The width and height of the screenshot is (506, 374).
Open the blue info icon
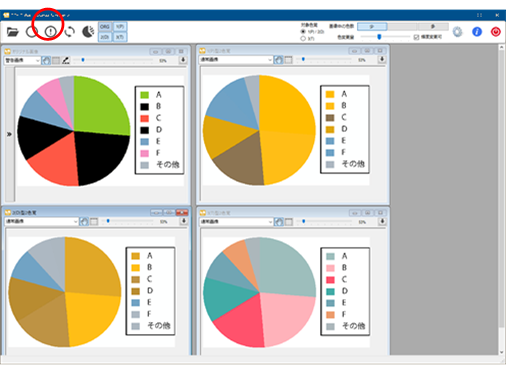(x=477, y=32)
